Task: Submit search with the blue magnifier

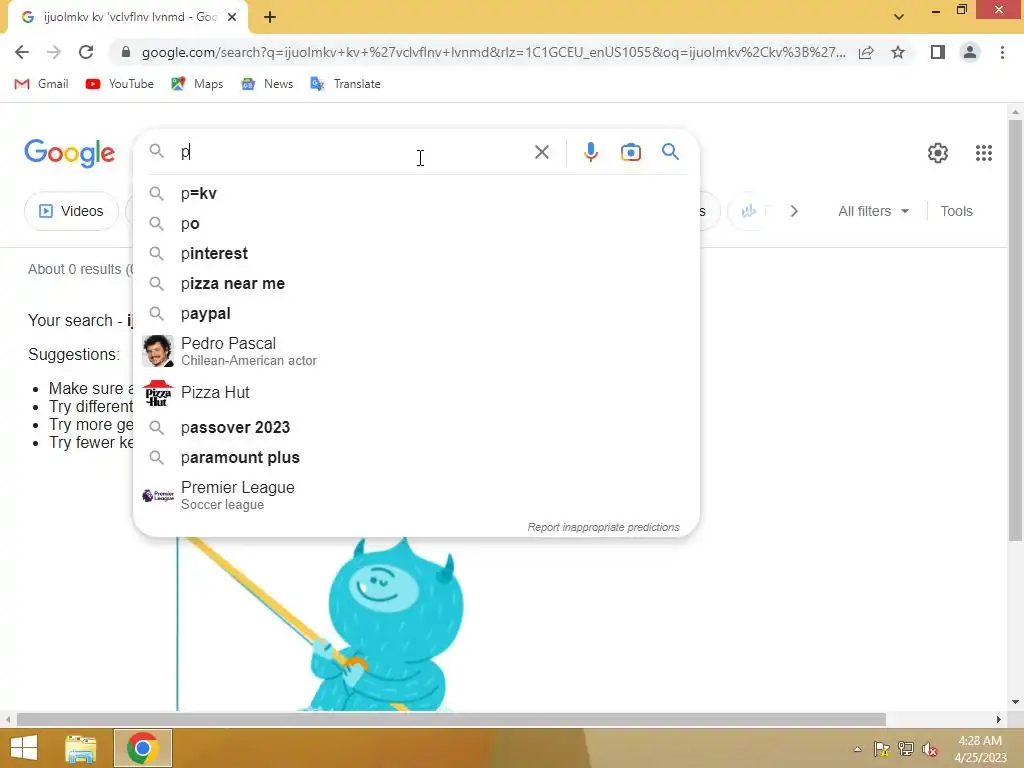Action: click(670, 152)
